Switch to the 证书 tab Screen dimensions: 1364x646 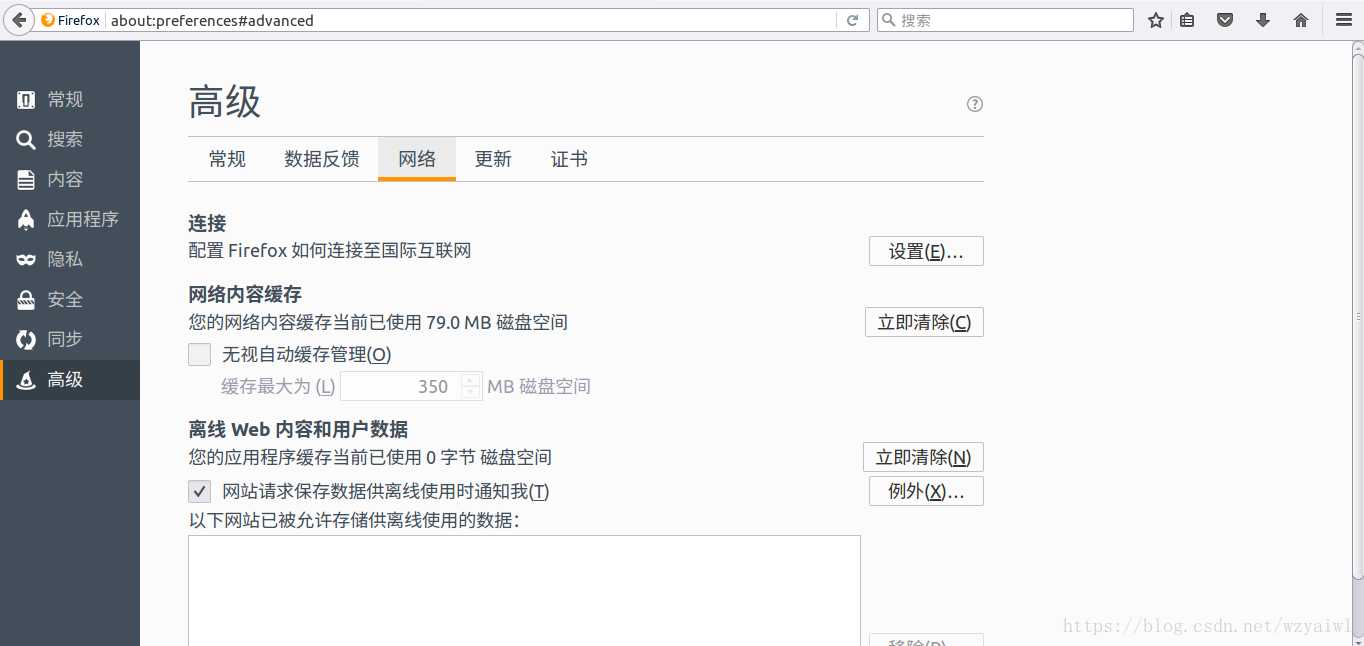[569, 158]
